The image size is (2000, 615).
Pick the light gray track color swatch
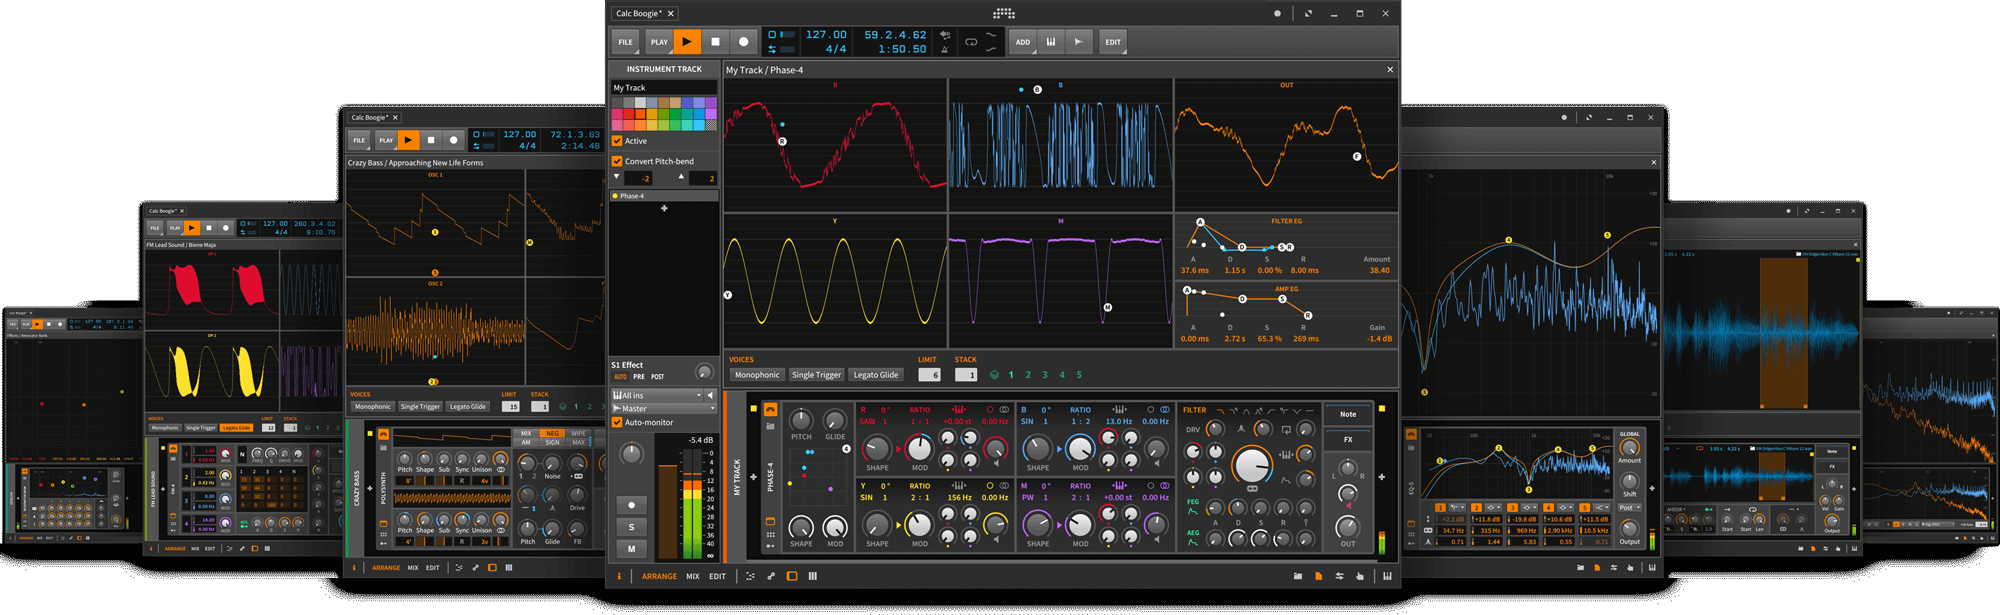pos(640,103)
